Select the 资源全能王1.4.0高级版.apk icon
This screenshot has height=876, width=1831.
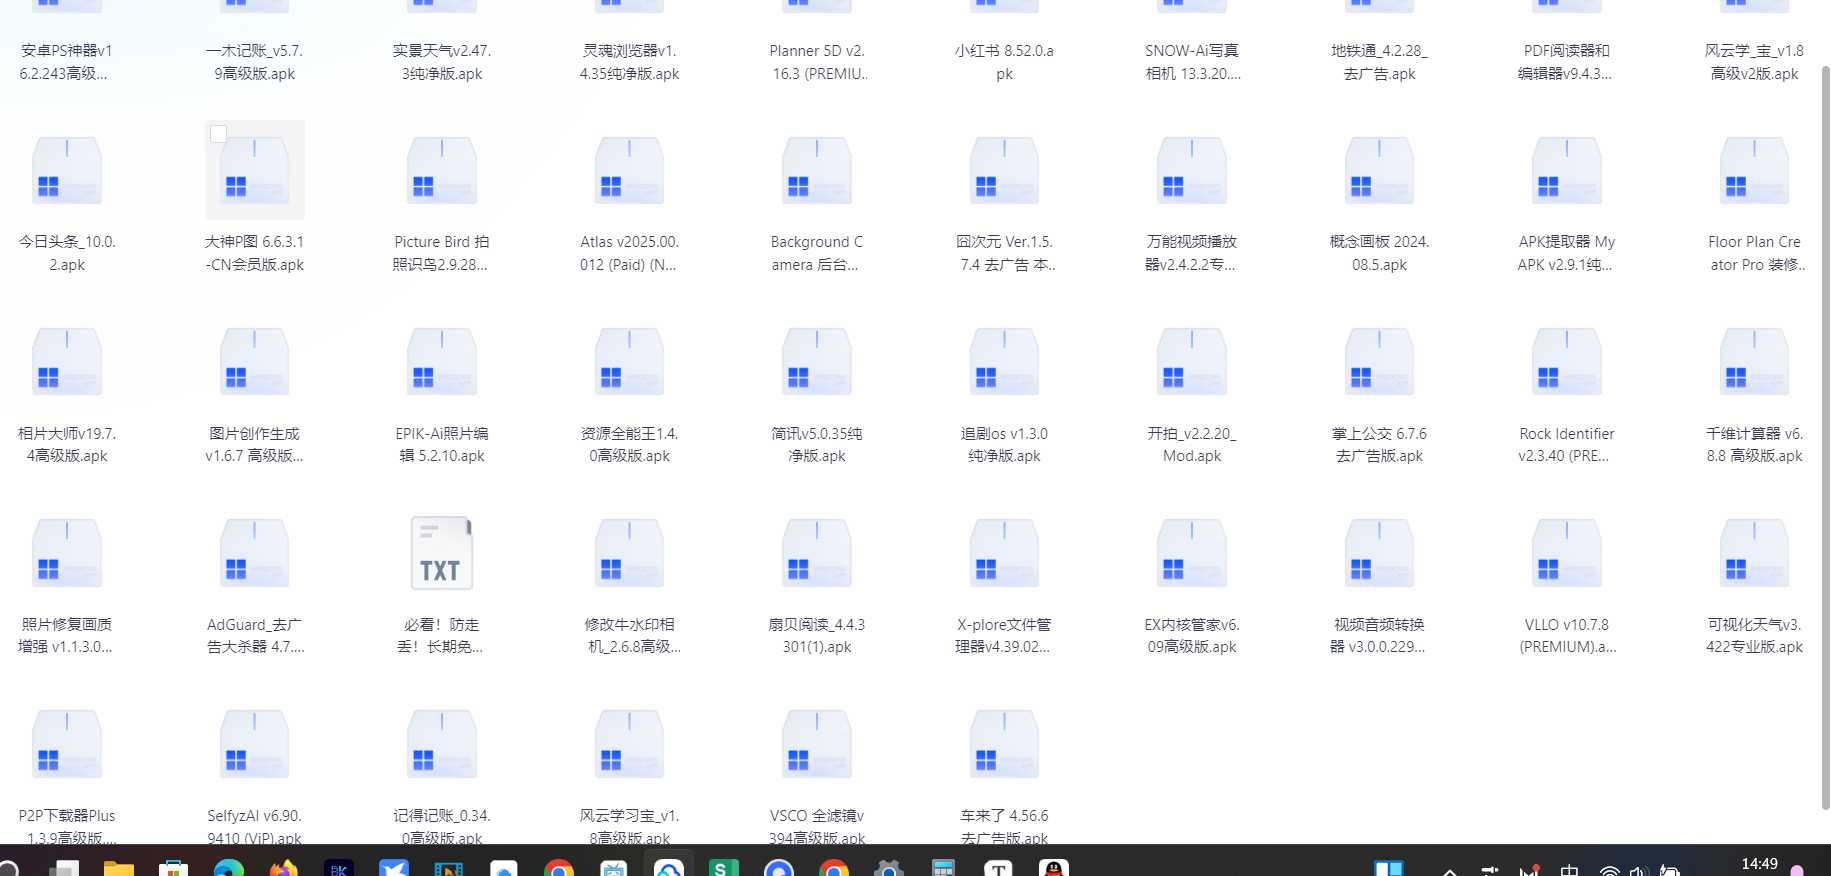pos(629,362)
